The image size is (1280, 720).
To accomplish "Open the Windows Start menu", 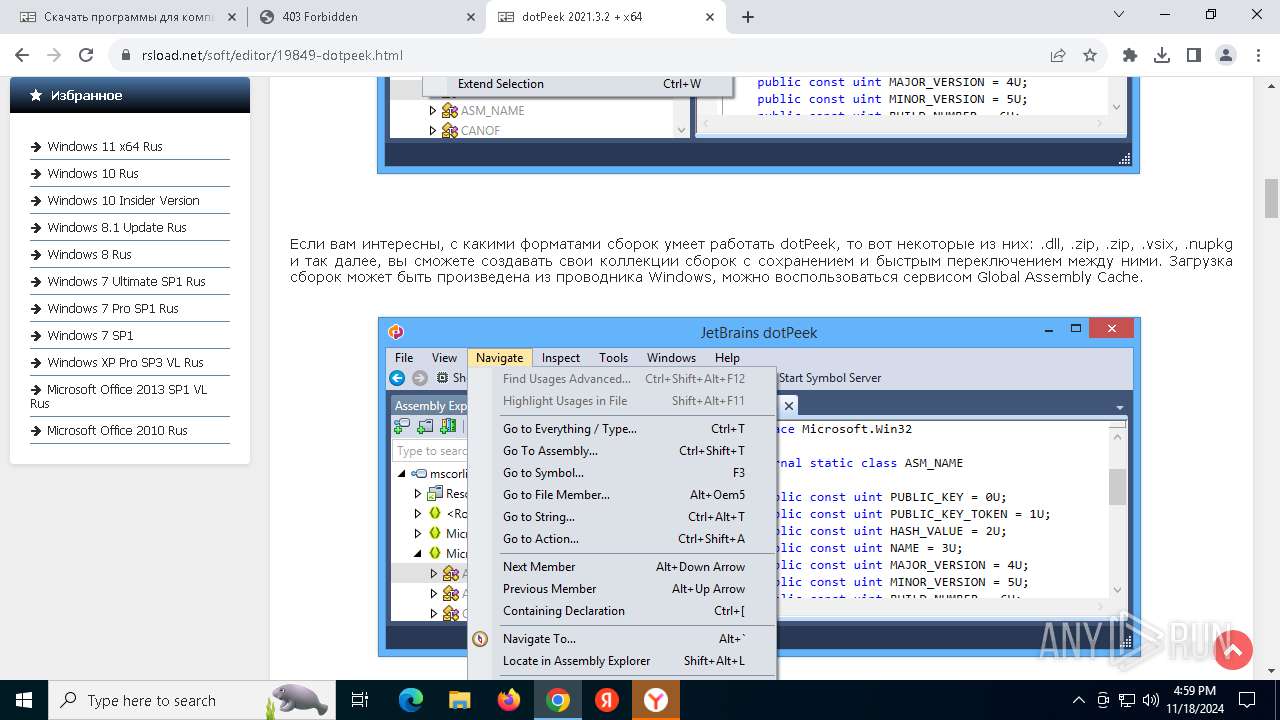I will click(24, 700).
